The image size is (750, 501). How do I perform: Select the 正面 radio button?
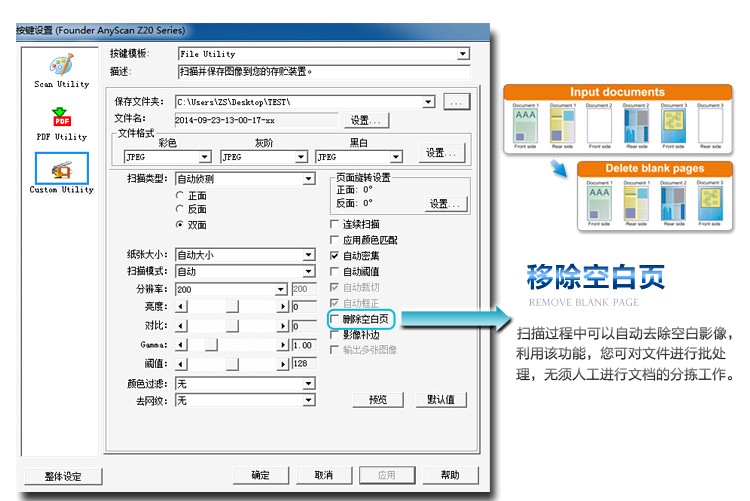coord(180,195)
